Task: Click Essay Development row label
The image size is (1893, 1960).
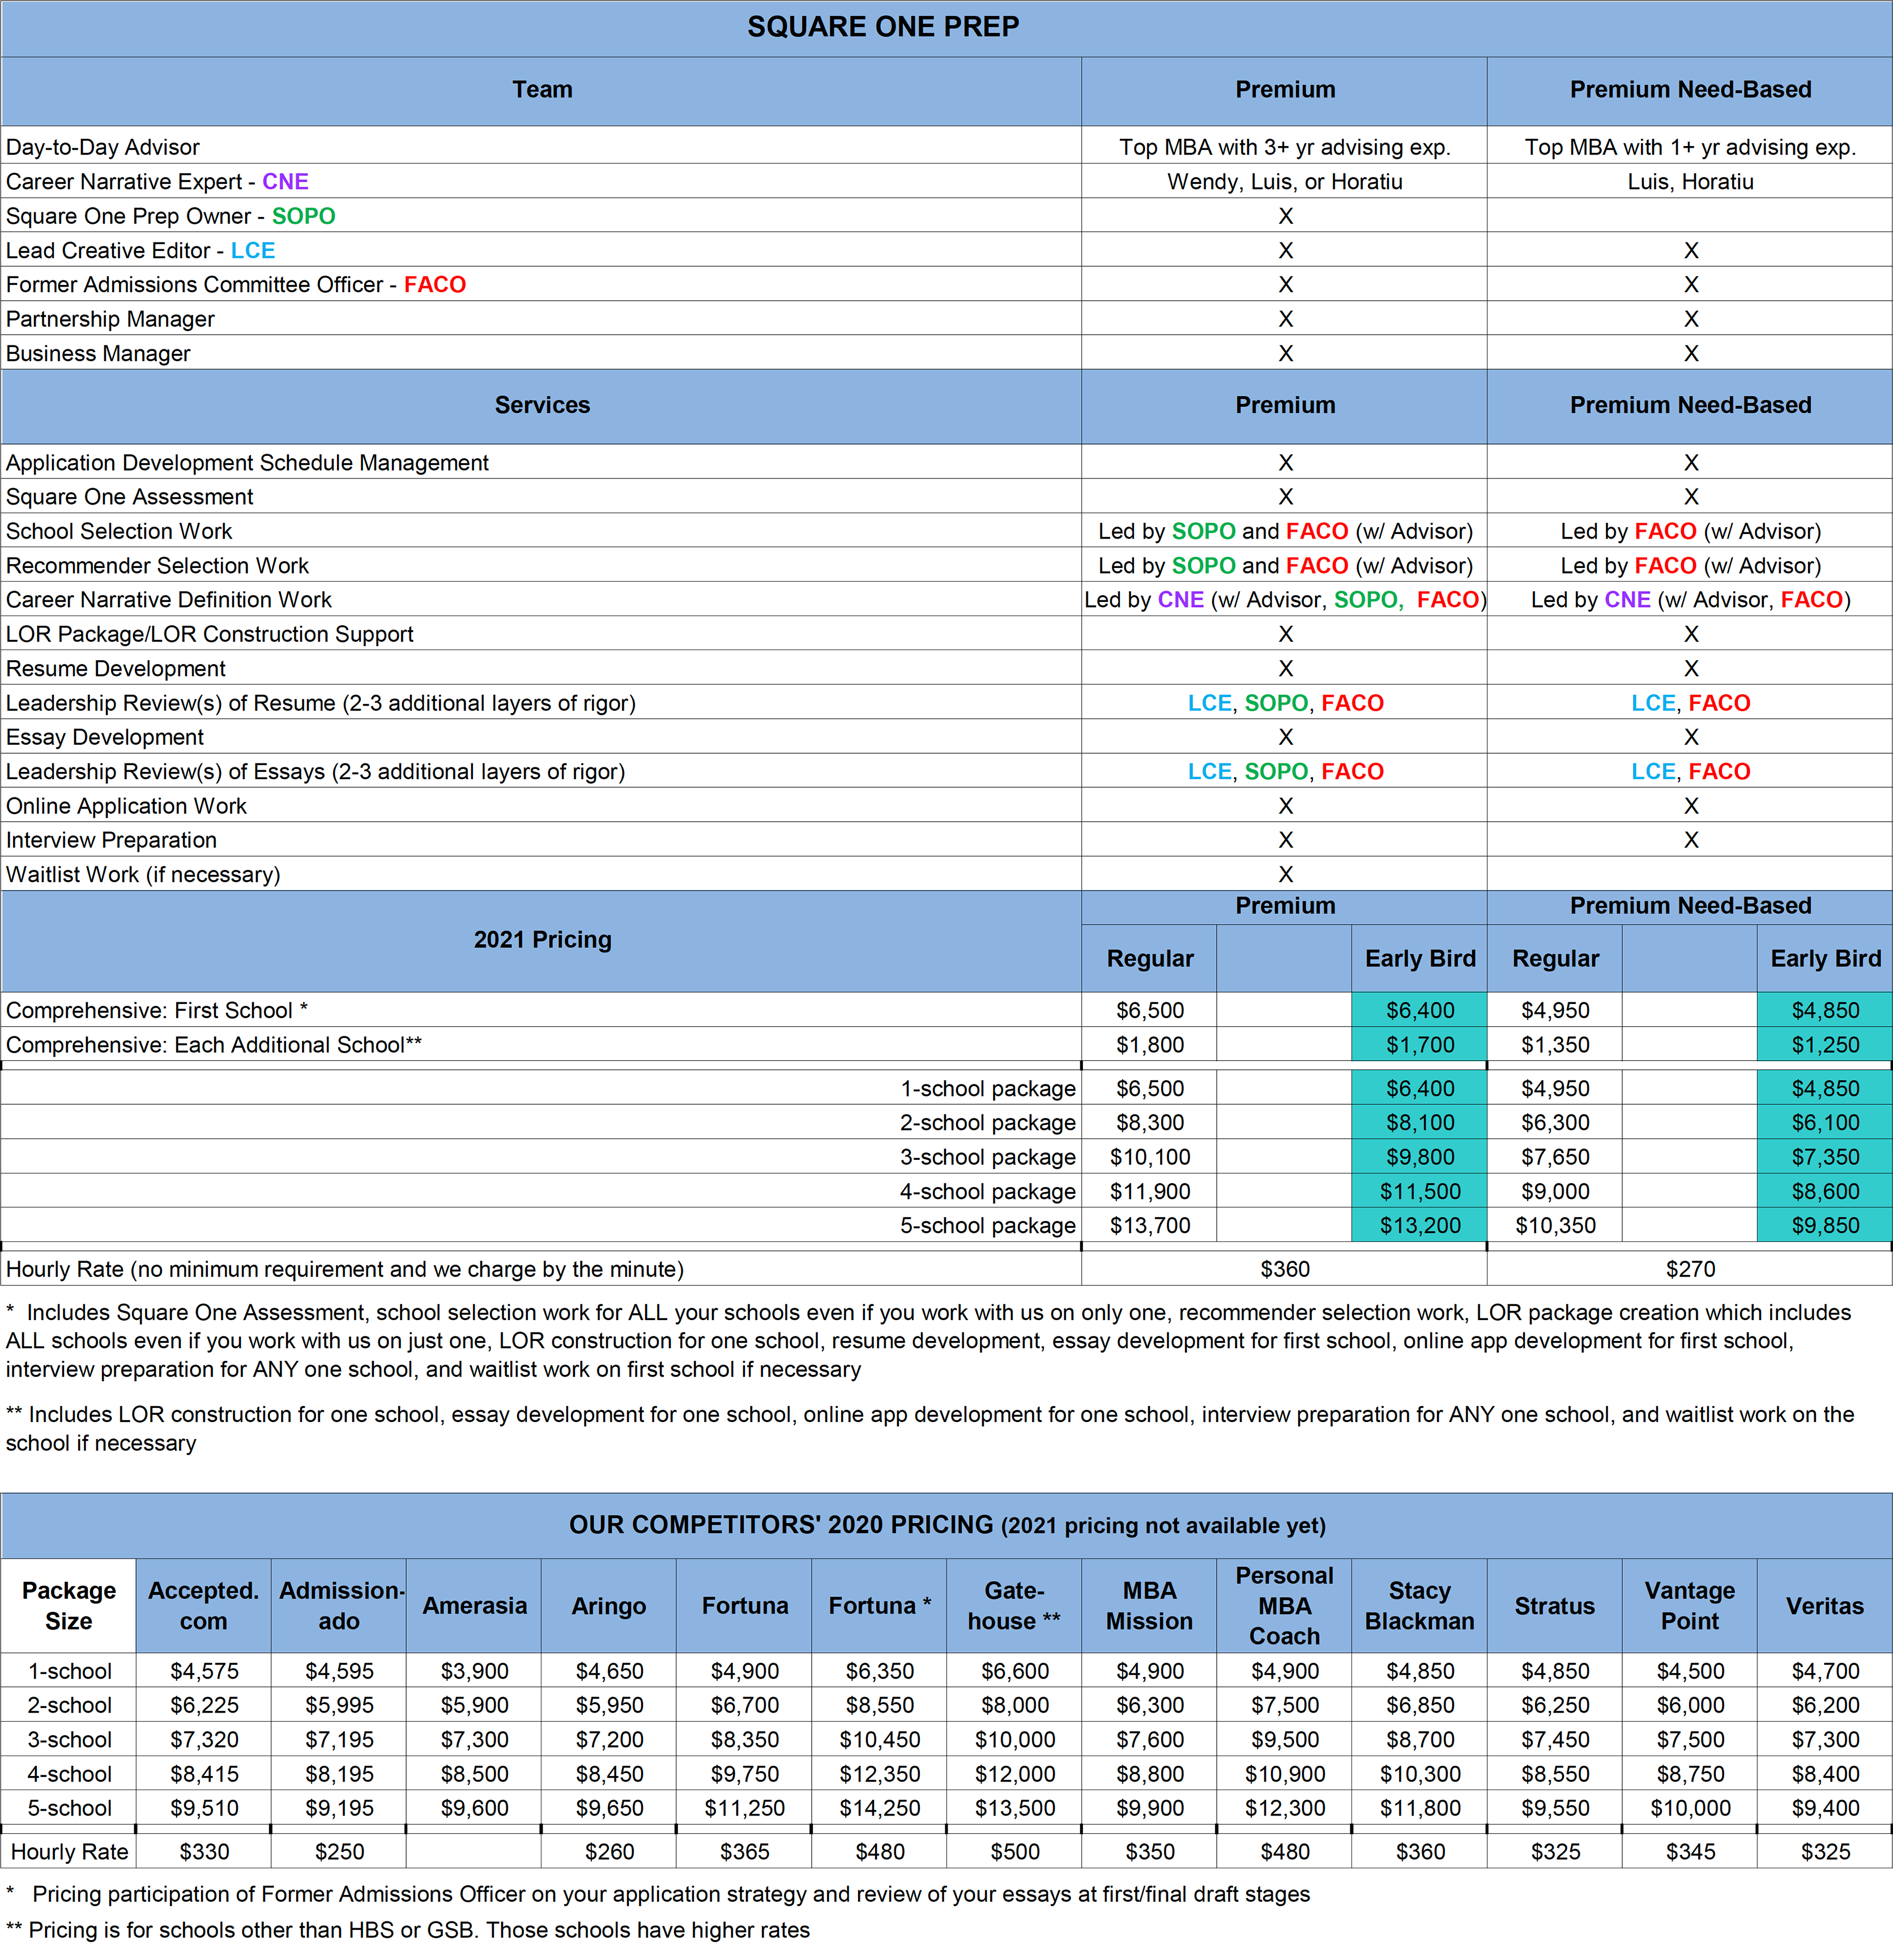Action: [x=105, y=737]
